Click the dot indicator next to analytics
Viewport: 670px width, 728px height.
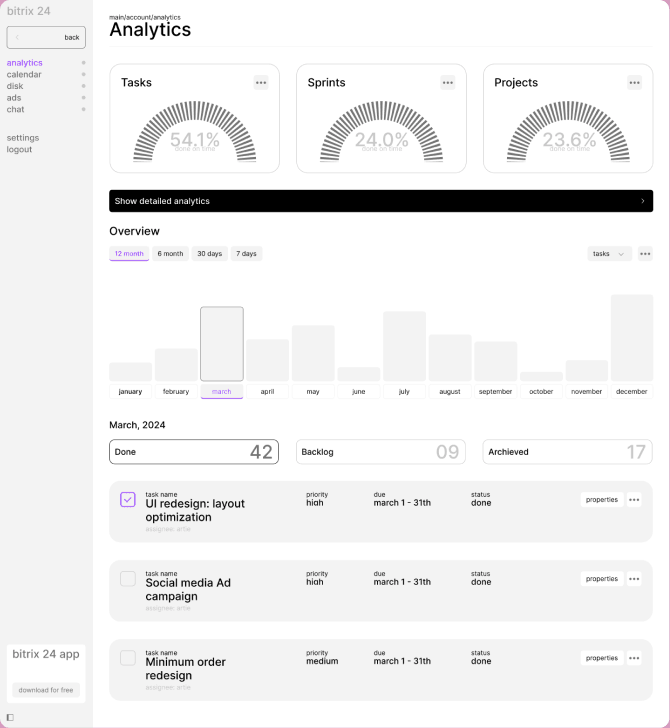pos(84,63)
